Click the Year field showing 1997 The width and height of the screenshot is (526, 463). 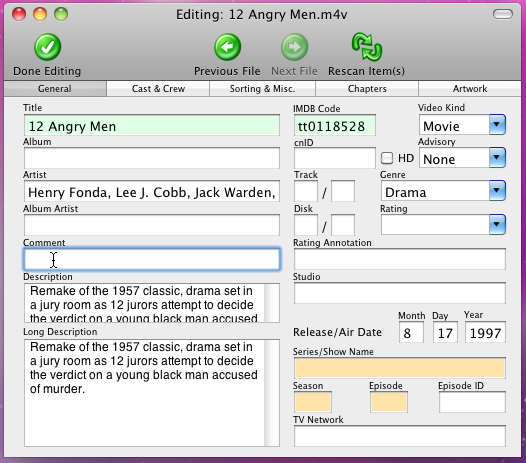point(485,332)
